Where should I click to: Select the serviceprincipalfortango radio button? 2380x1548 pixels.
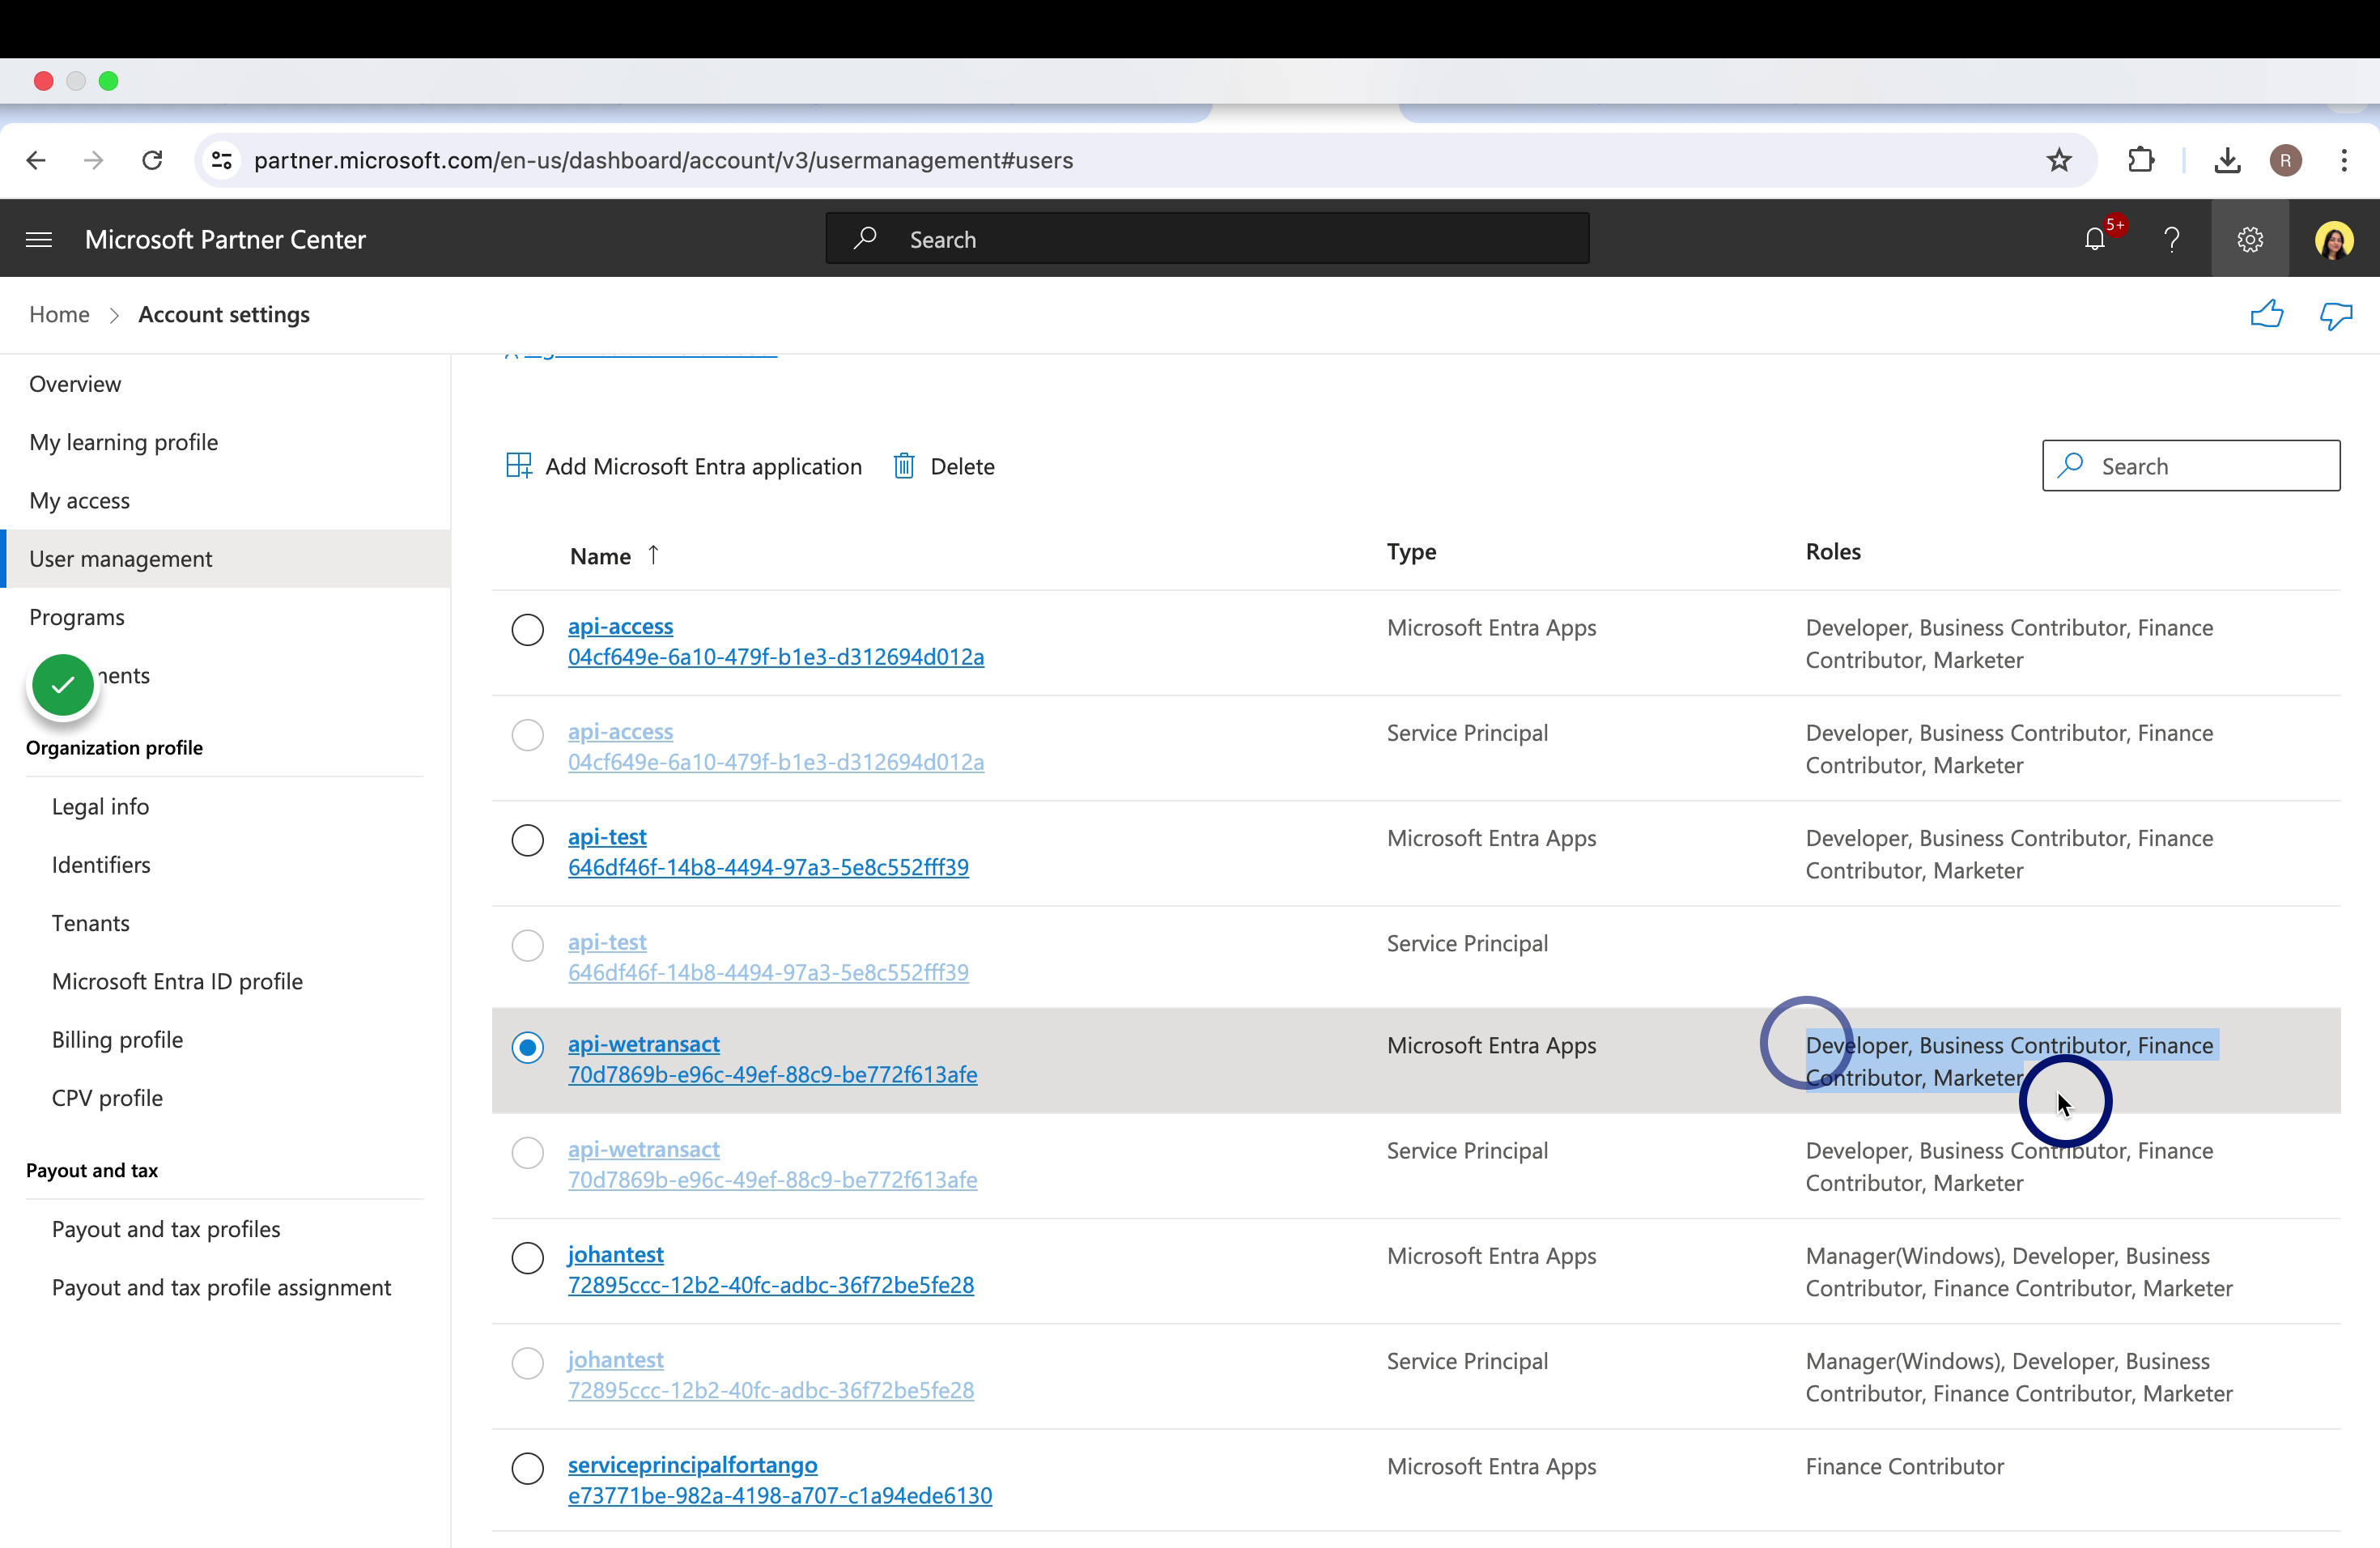click(x=527, y=1468)
